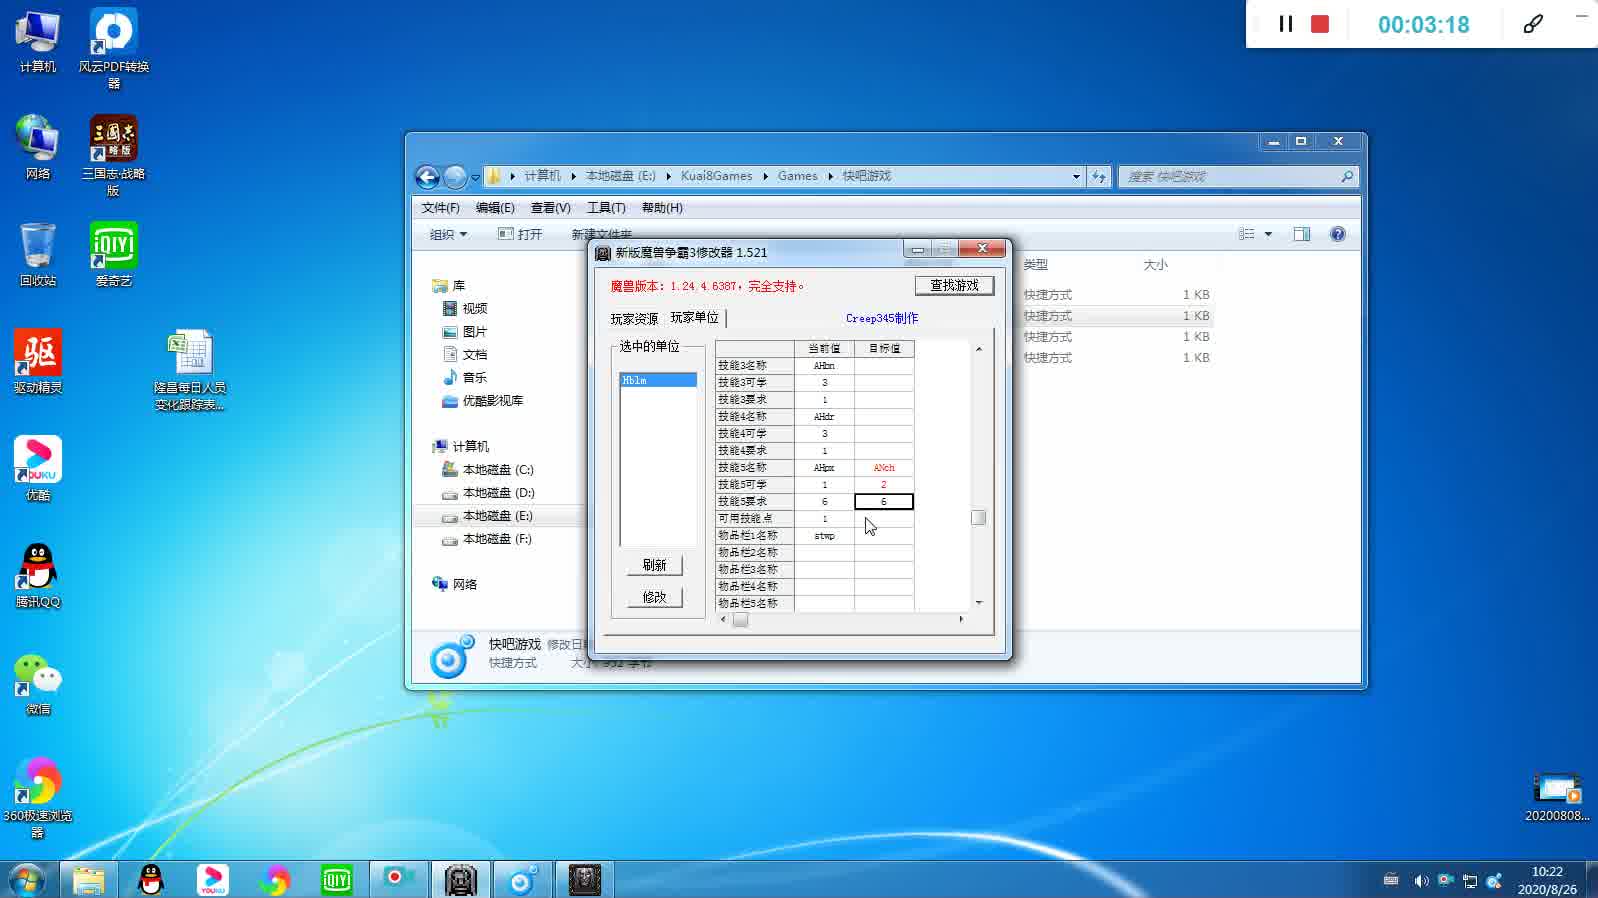Open the recent pages dropdown beside navigation arrows
Screen dimensions: 1598x898
(475, 177)
